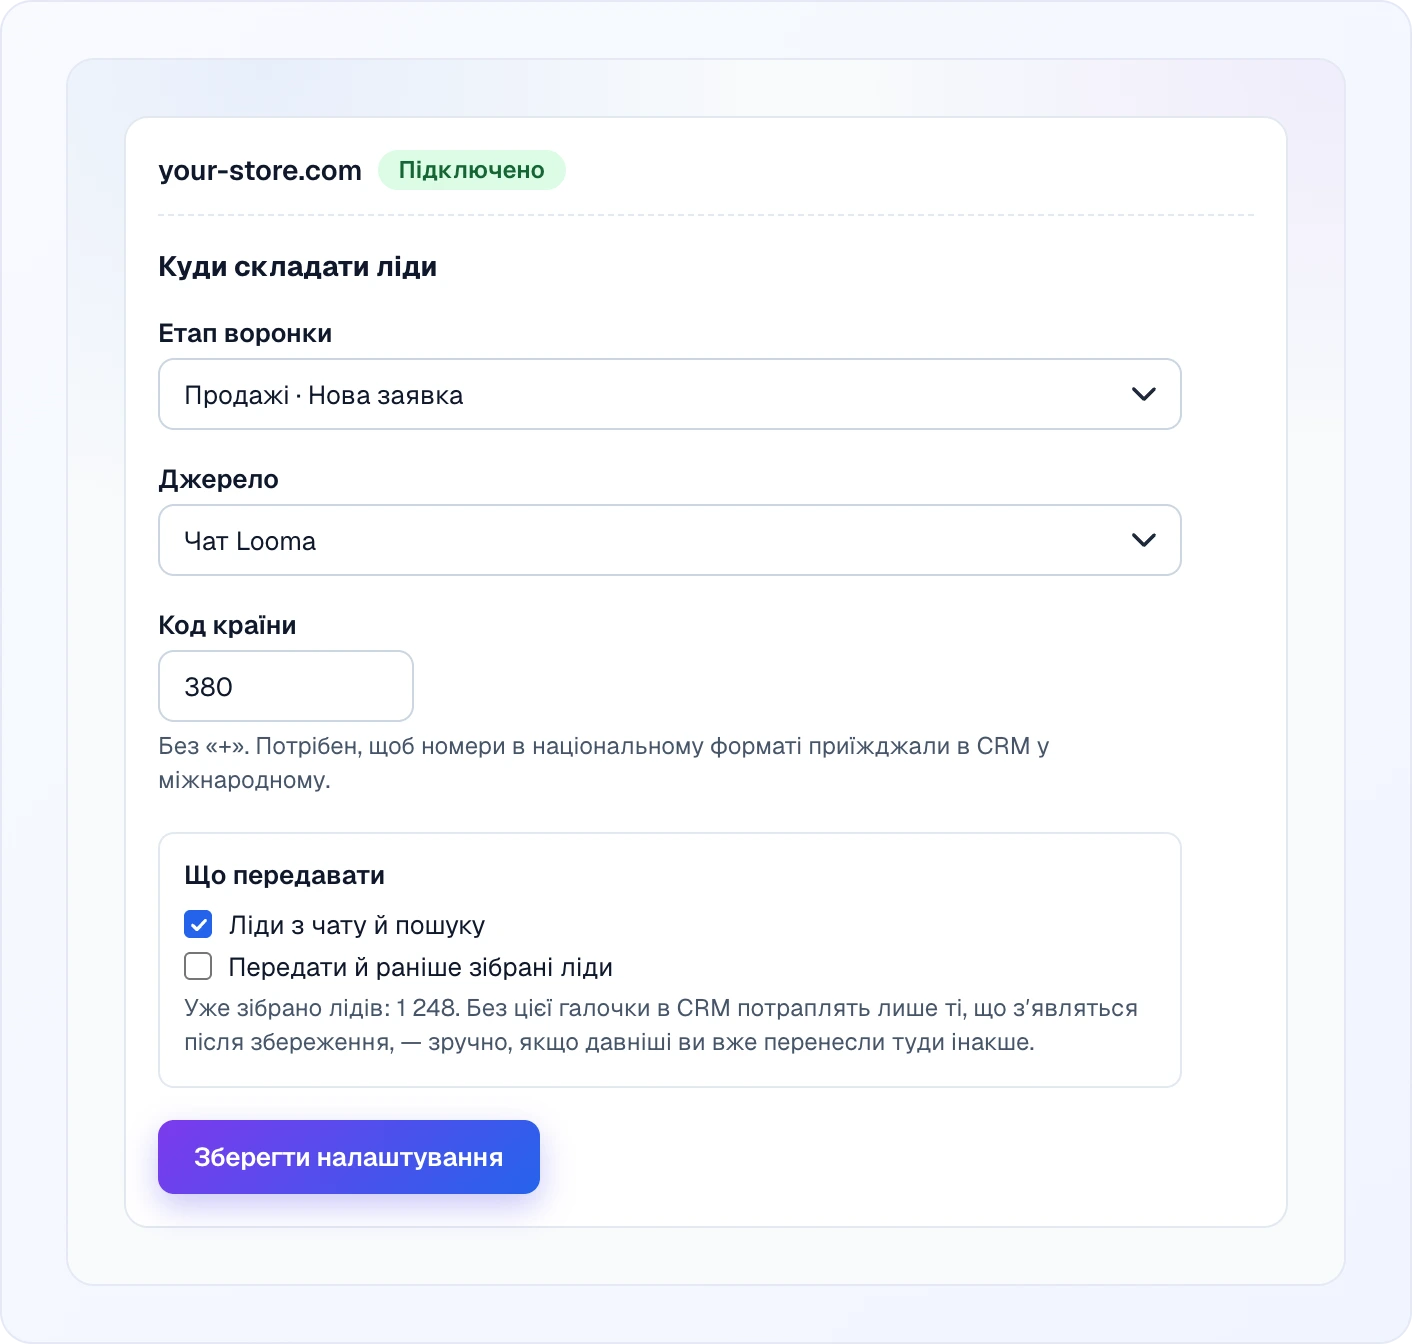Open the Джерело dropdown with Чат Looma
The width and height of the screenshot is (1412, 1344).
pyautogui.click(x=669, y=540)
